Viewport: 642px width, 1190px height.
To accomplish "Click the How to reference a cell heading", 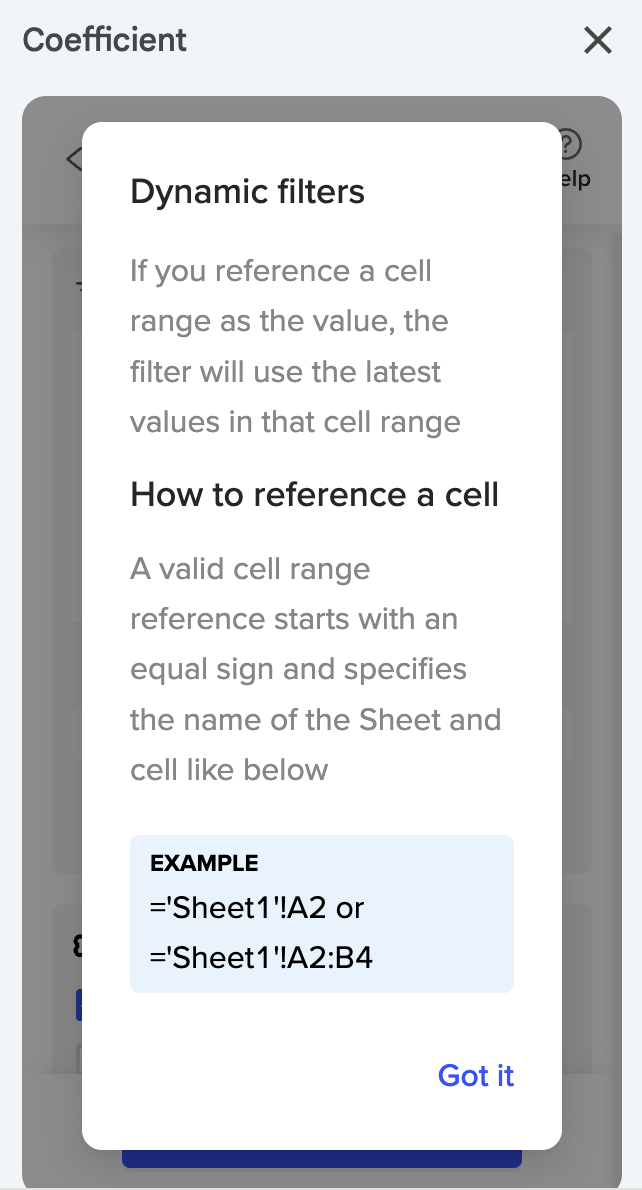I will click(314, 494).
